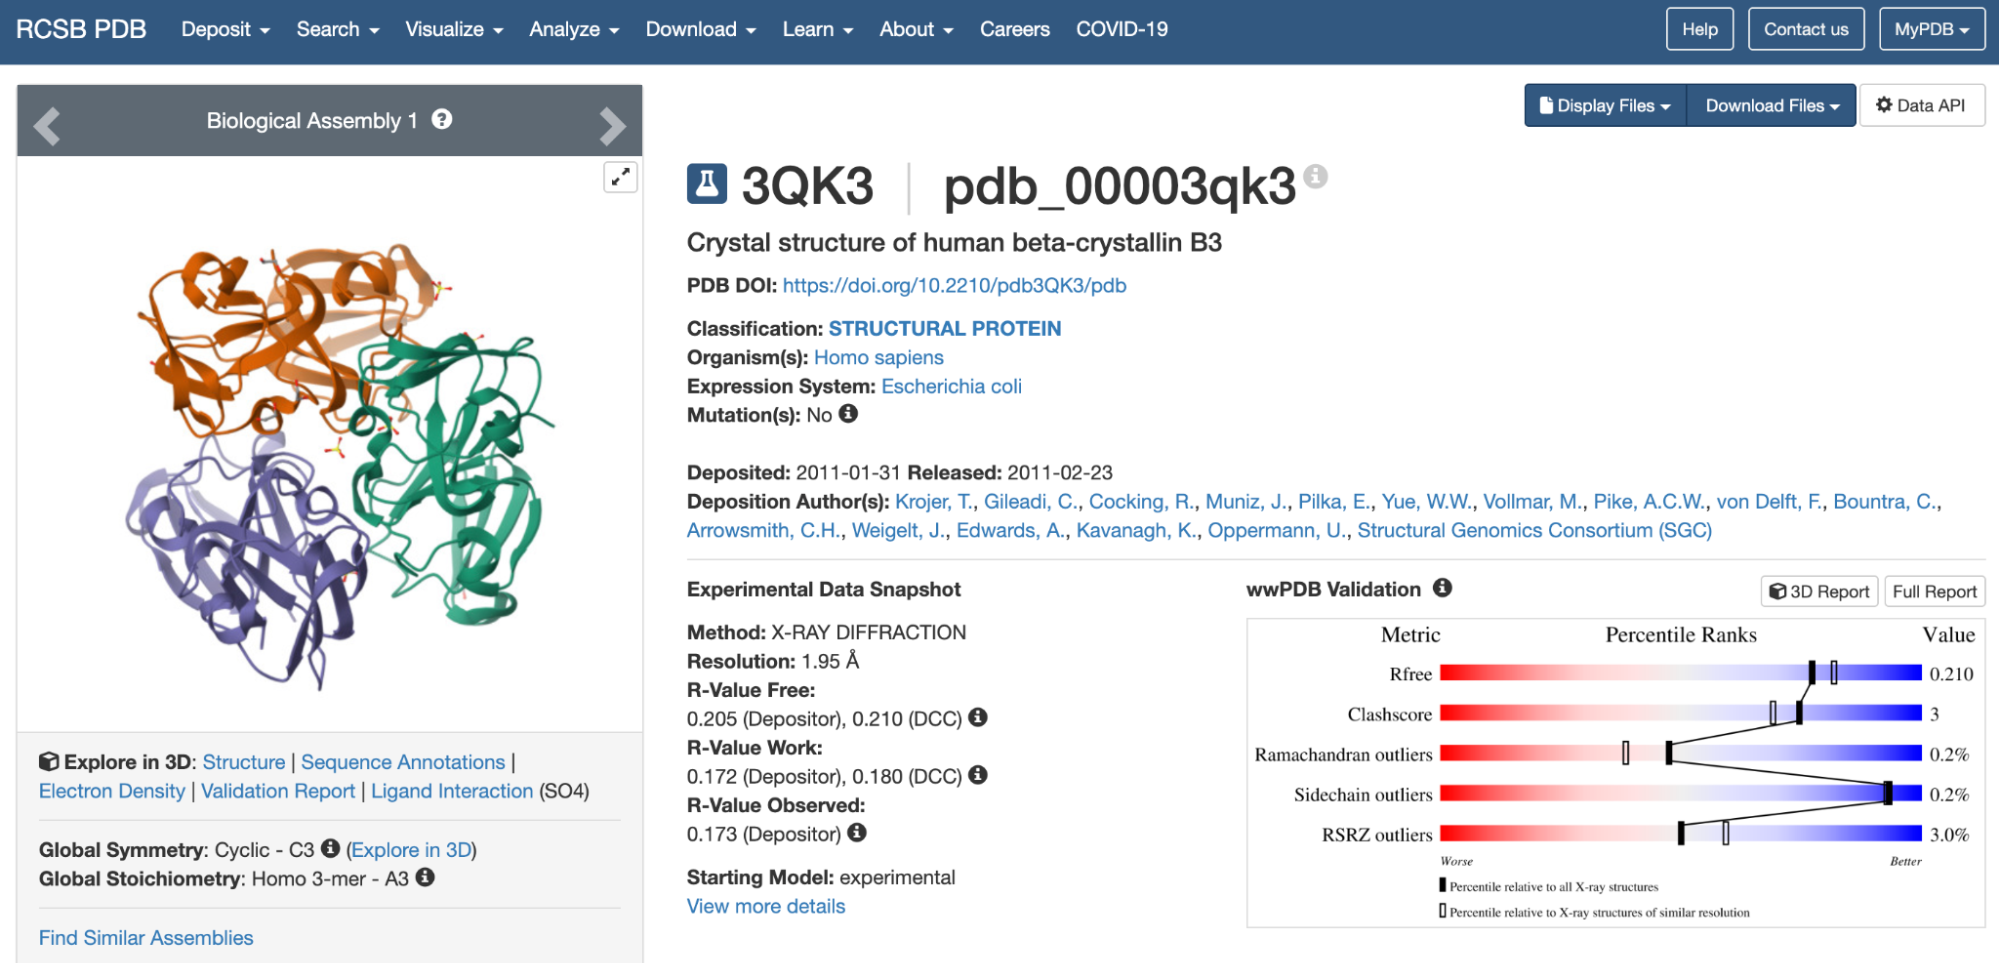1999x964 pixels.
Task: Click the Help button
Action: pos(1700,29)
